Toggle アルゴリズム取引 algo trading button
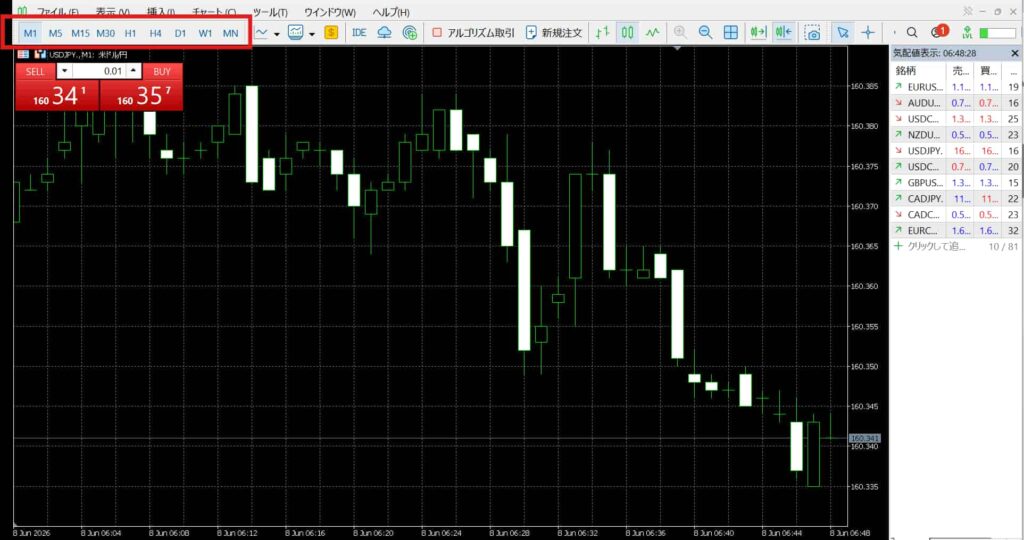Viewport: 1024px width, 540px height. [473, 32]
